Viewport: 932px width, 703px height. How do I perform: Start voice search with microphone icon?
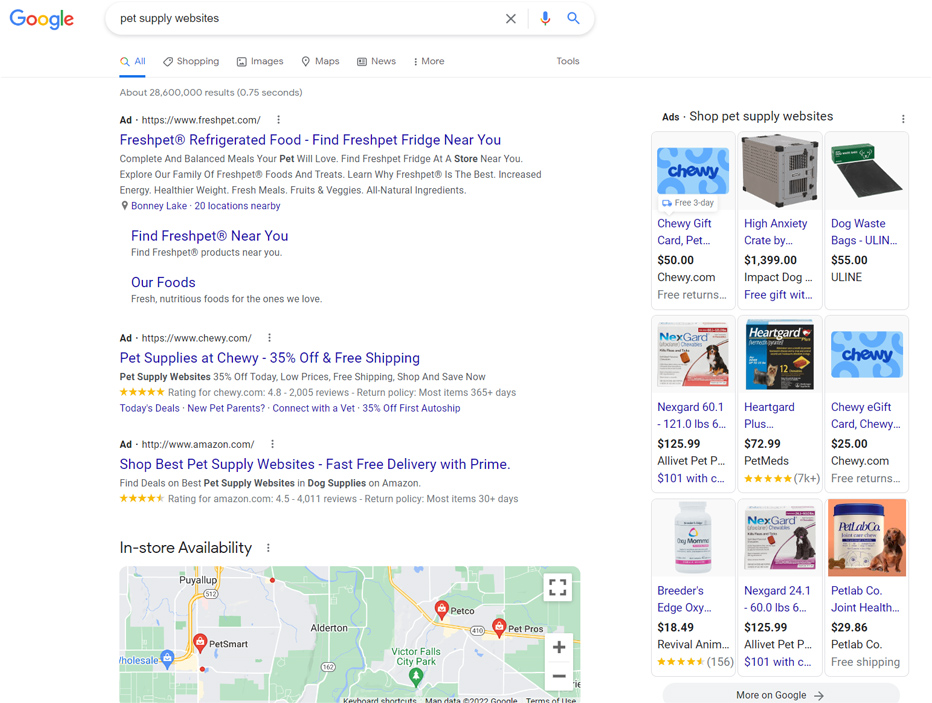(x=544, y=18)
